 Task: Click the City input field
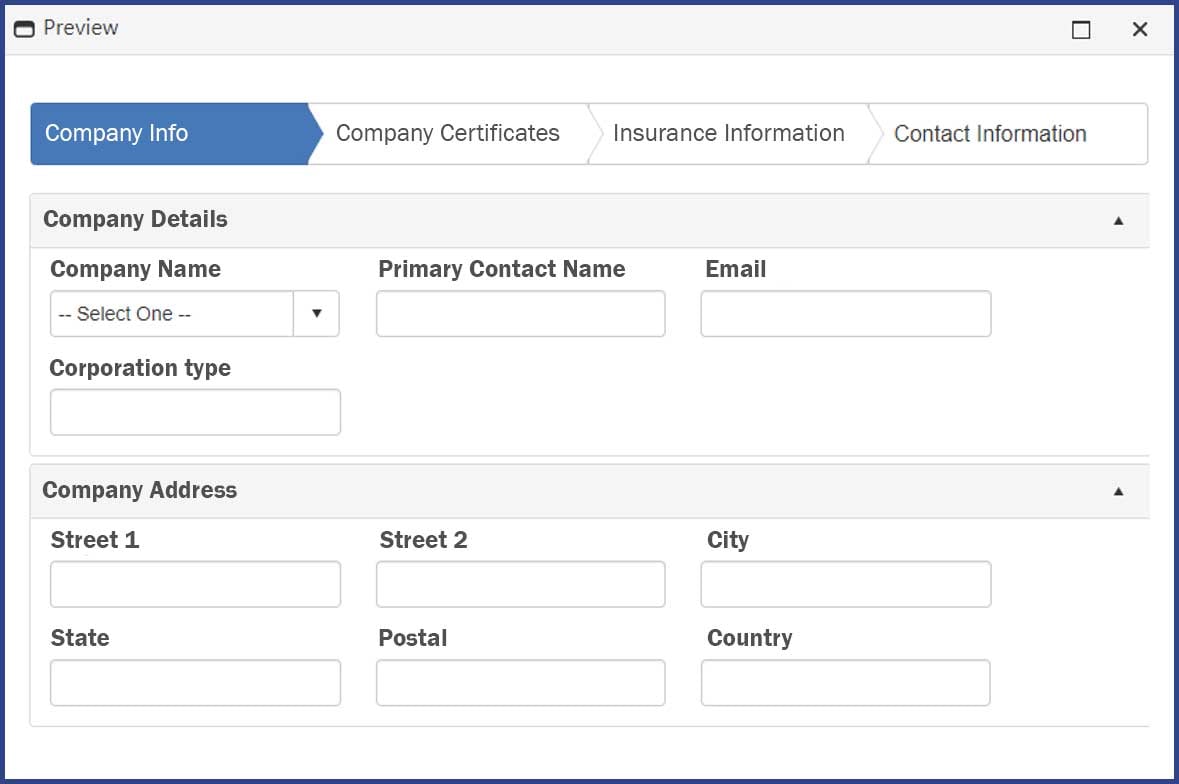click(845, 584)
